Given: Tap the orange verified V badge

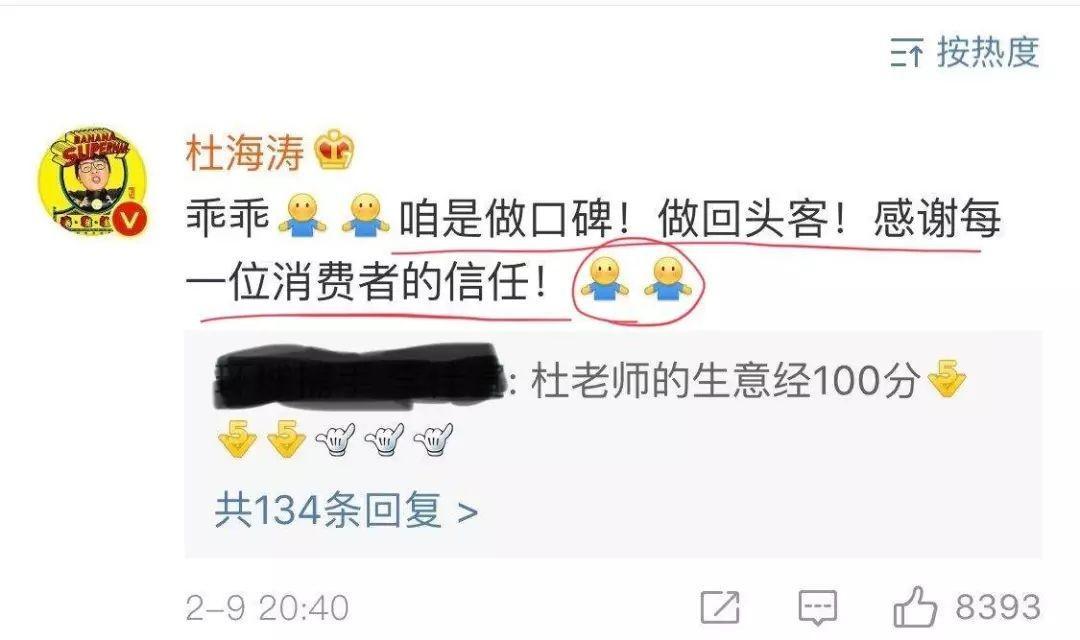Looking at the screenshot, I should (130, 220).
